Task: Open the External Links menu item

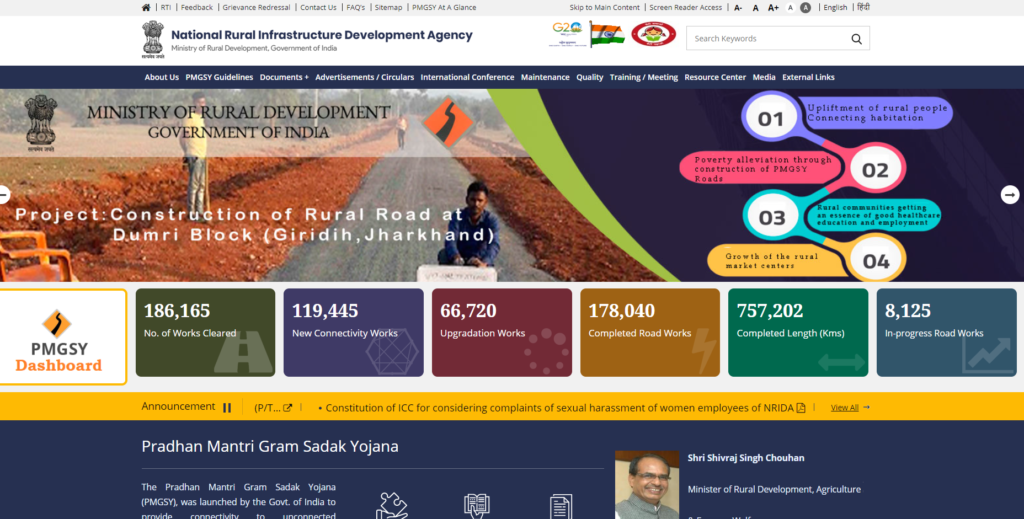Action: click(808, 77)
